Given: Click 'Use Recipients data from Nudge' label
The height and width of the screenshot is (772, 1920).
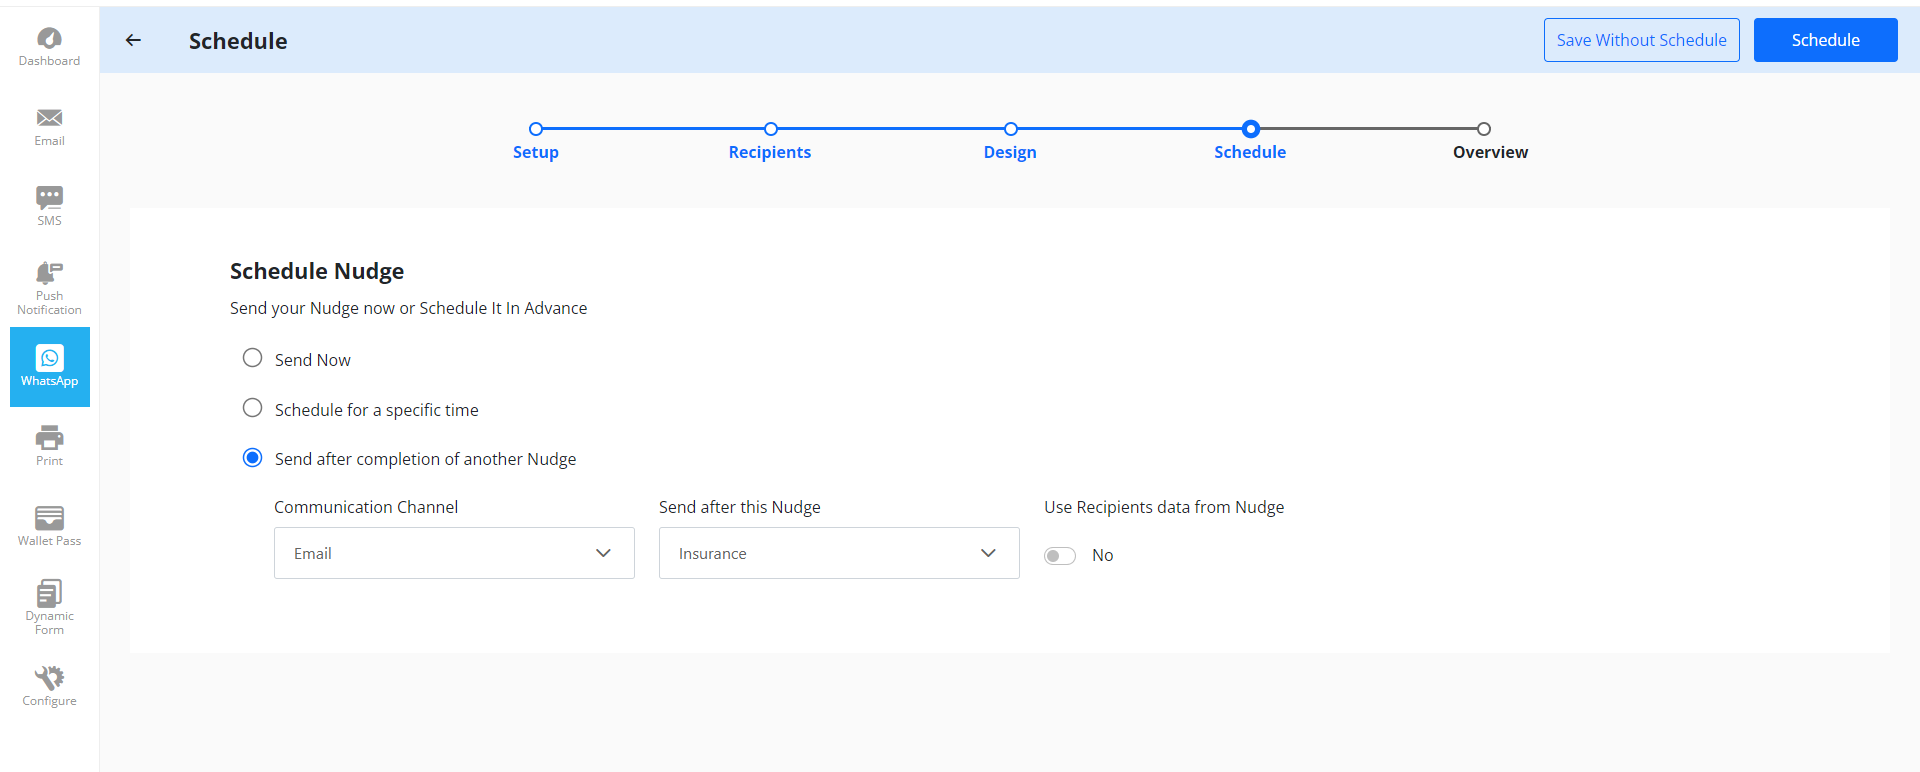Looking at the screenshot, I should 1164,507.
